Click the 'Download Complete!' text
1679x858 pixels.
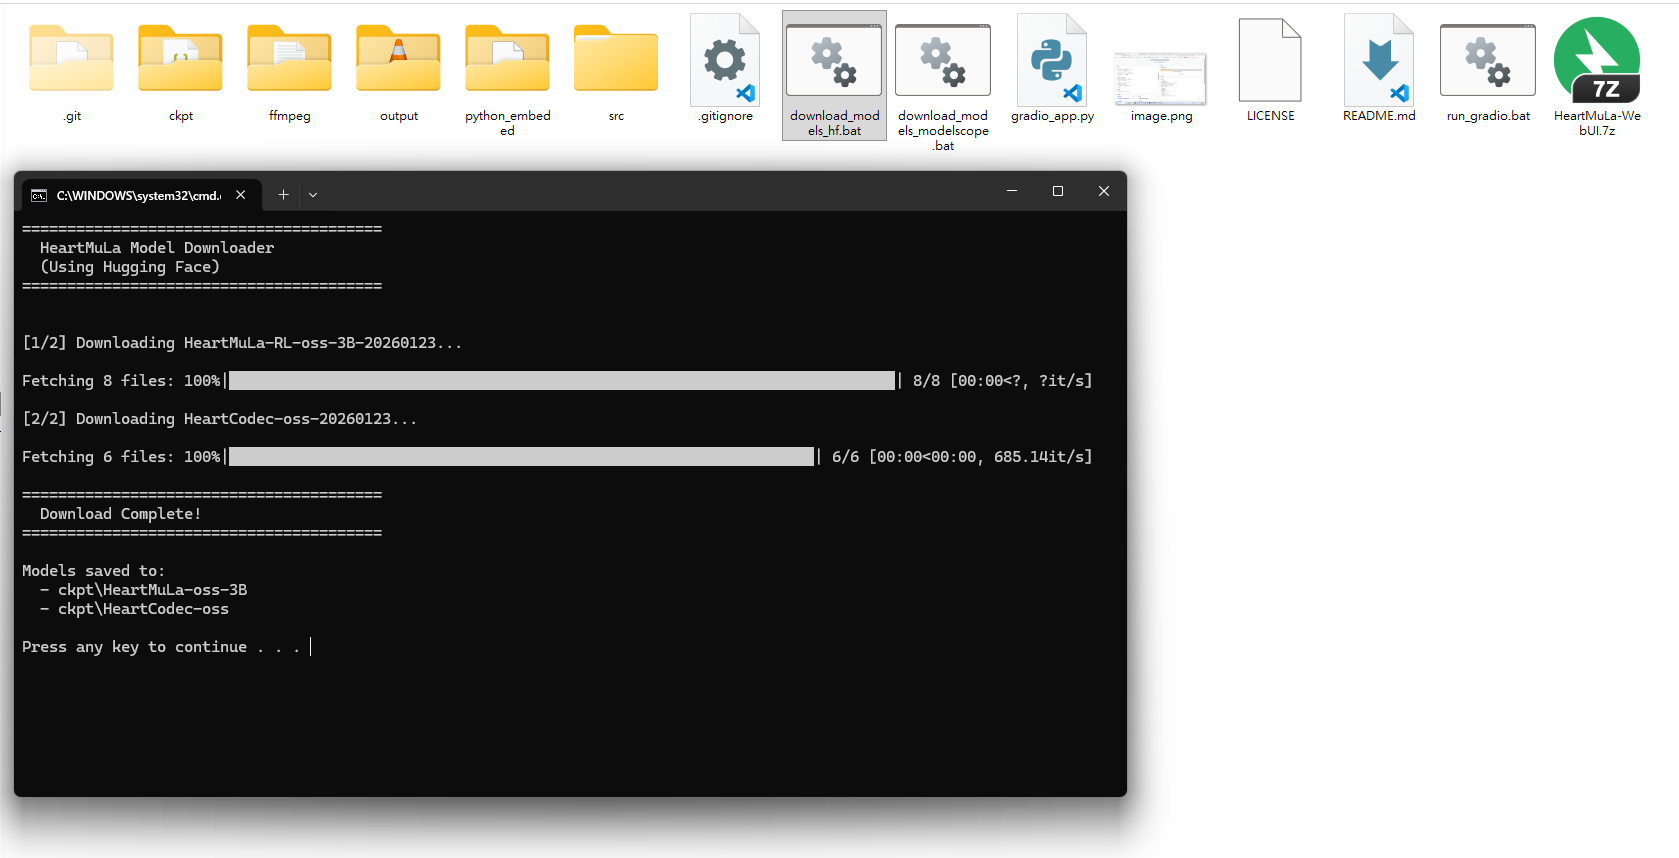pos(121,514)
